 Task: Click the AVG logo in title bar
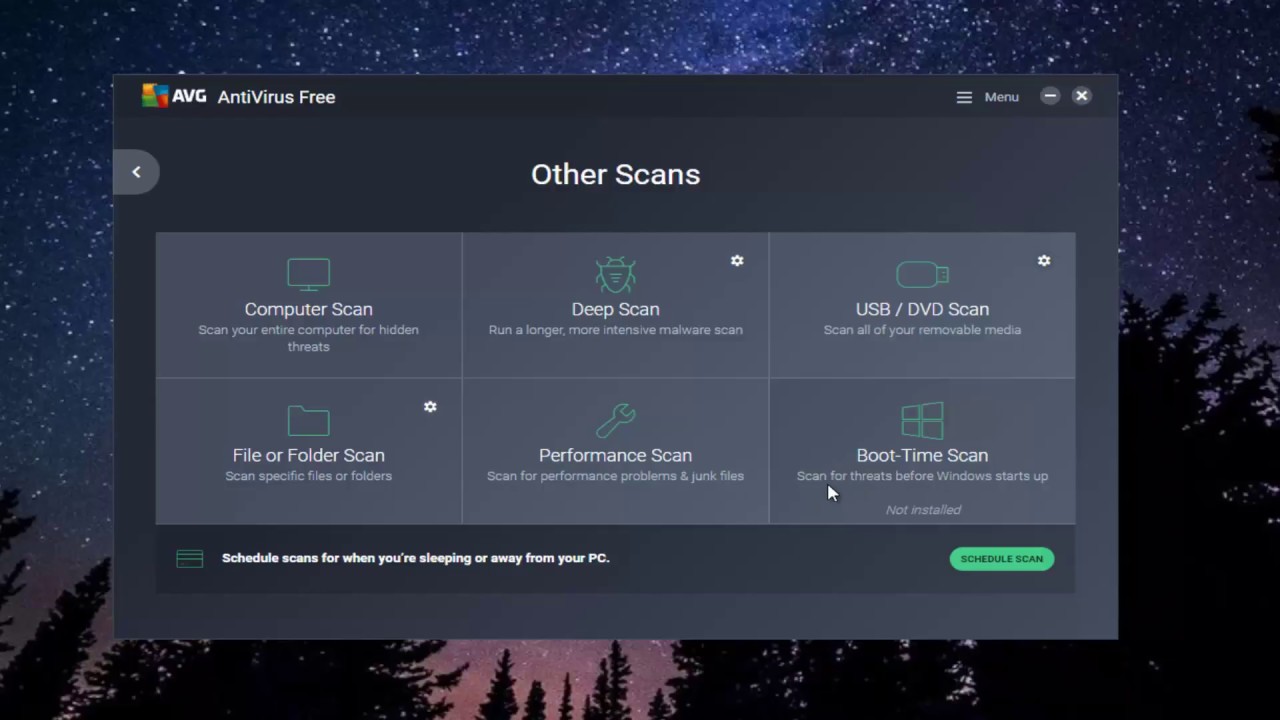point(174,96)
